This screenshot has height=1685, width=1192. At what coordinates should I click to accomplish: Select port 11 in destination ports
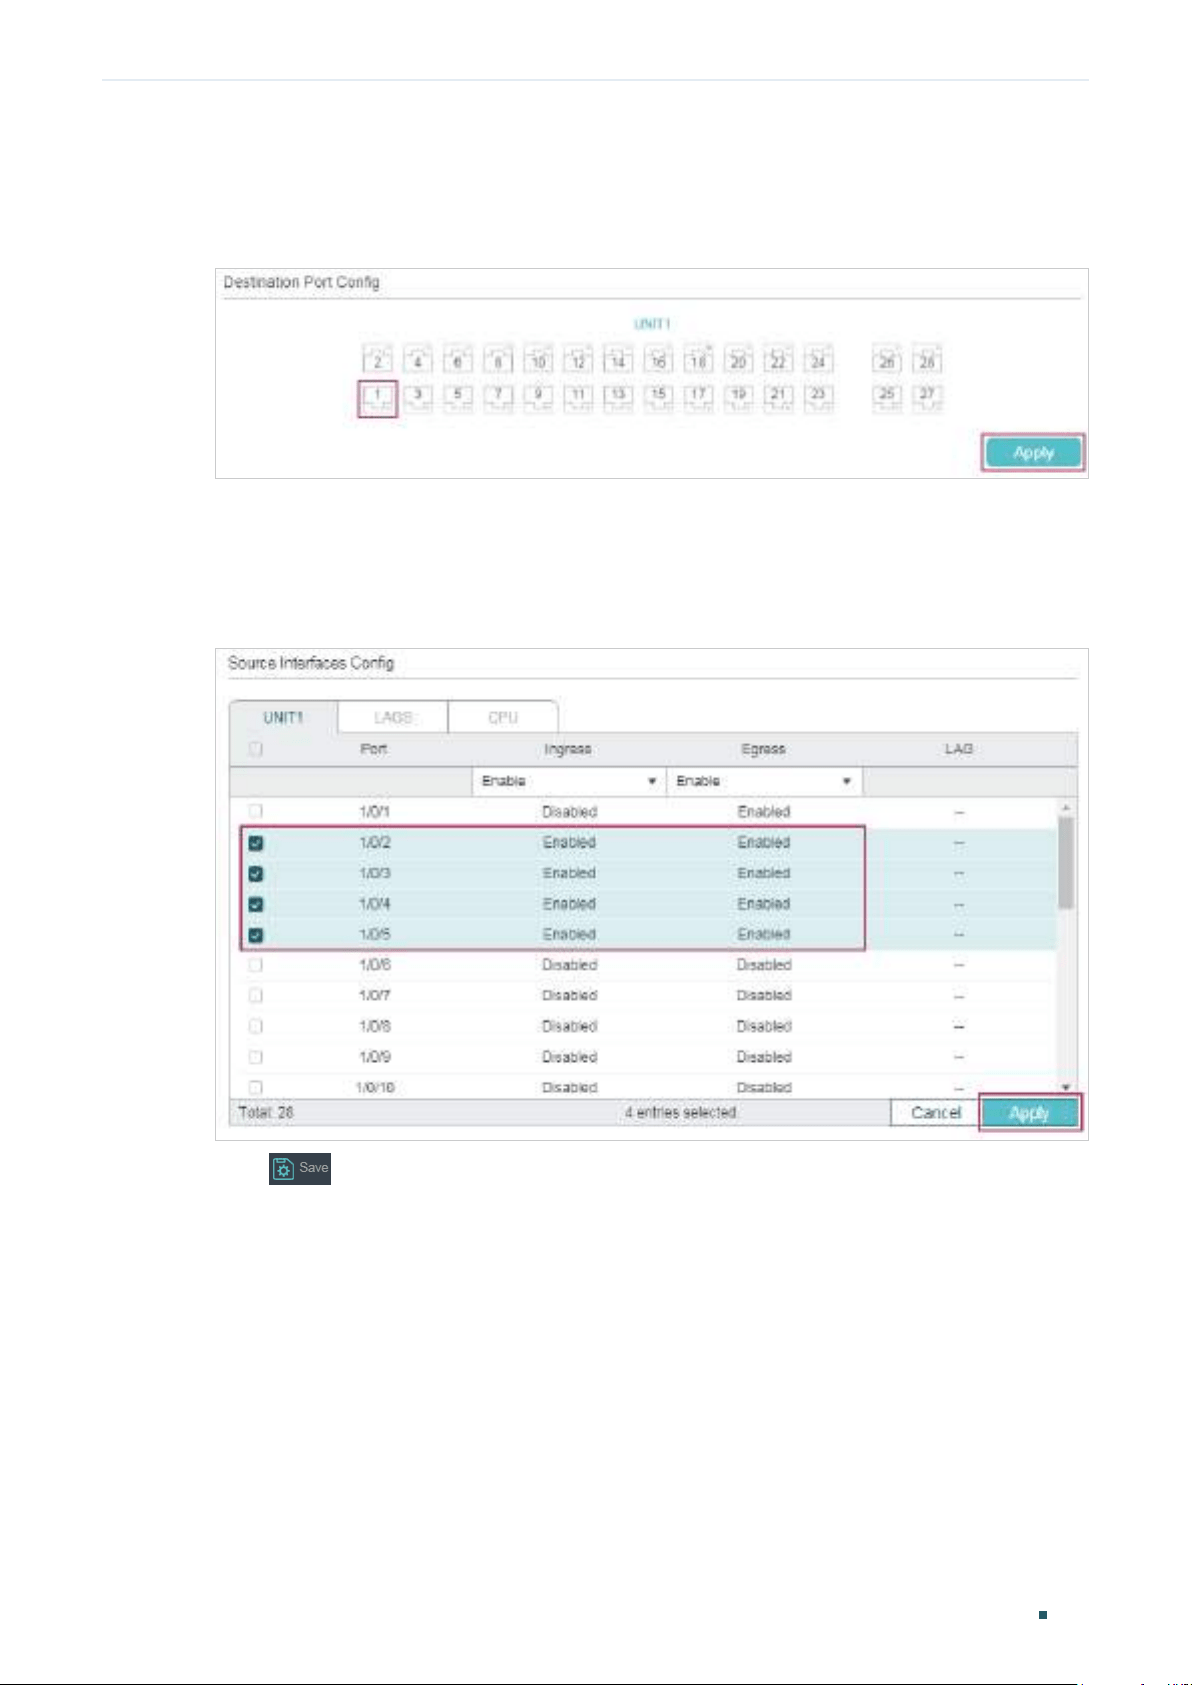(578, 397)
